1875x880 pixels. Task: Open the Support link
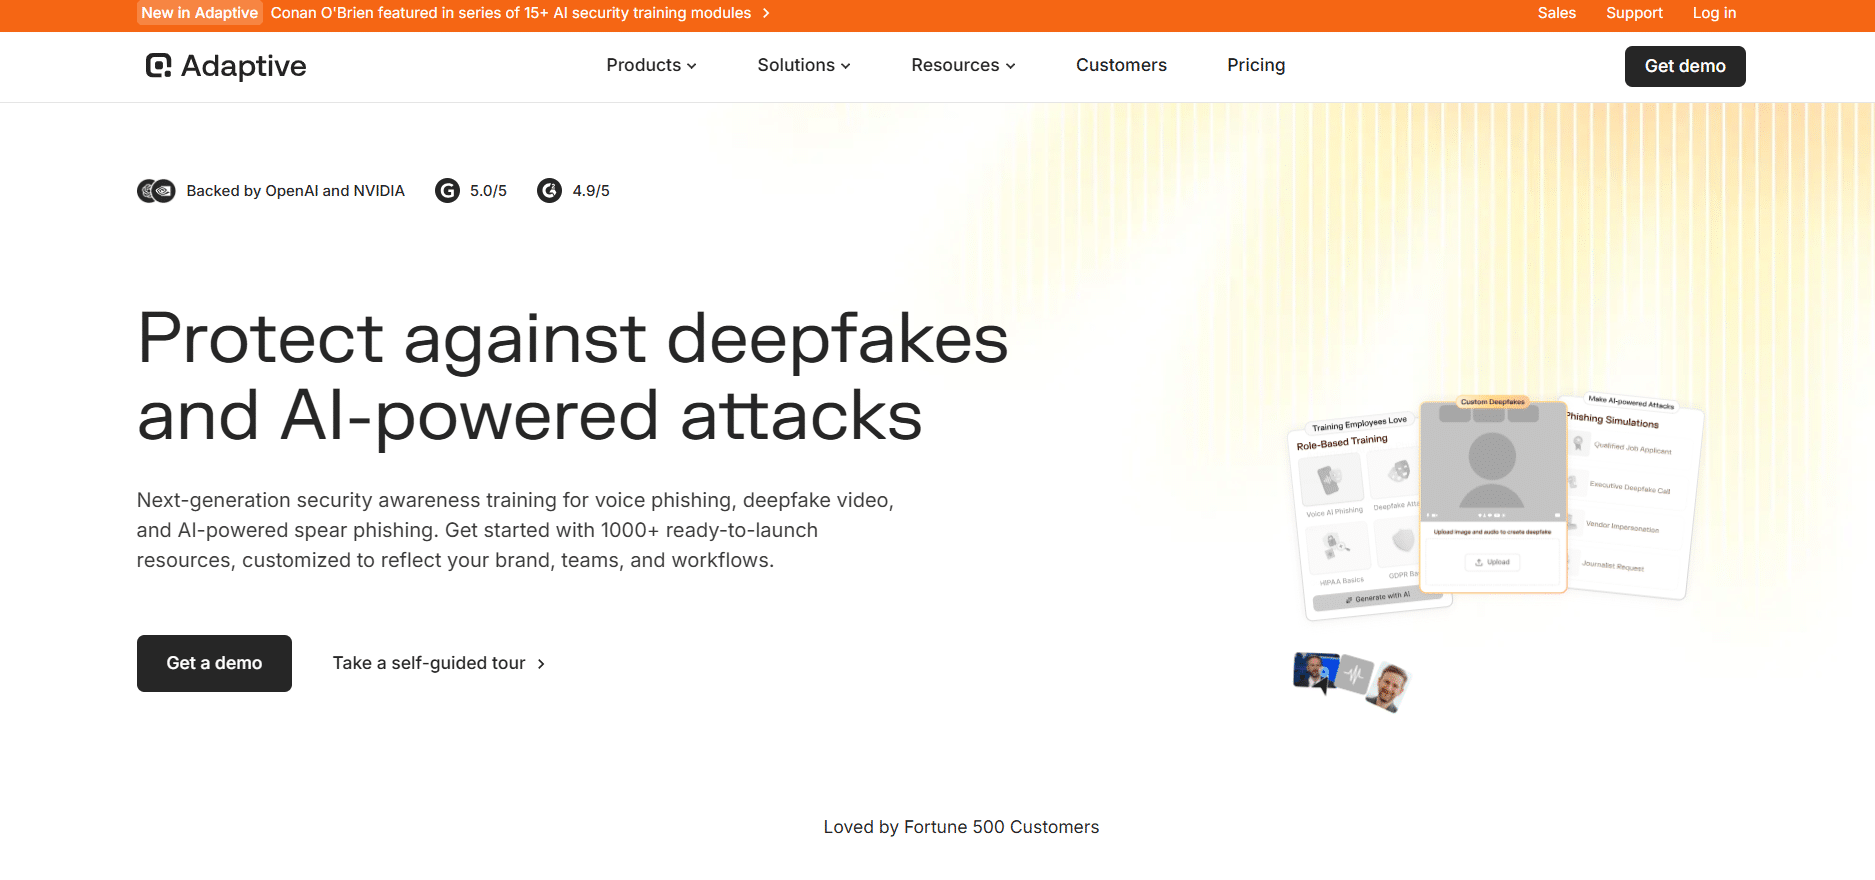tap(1634, 13)
